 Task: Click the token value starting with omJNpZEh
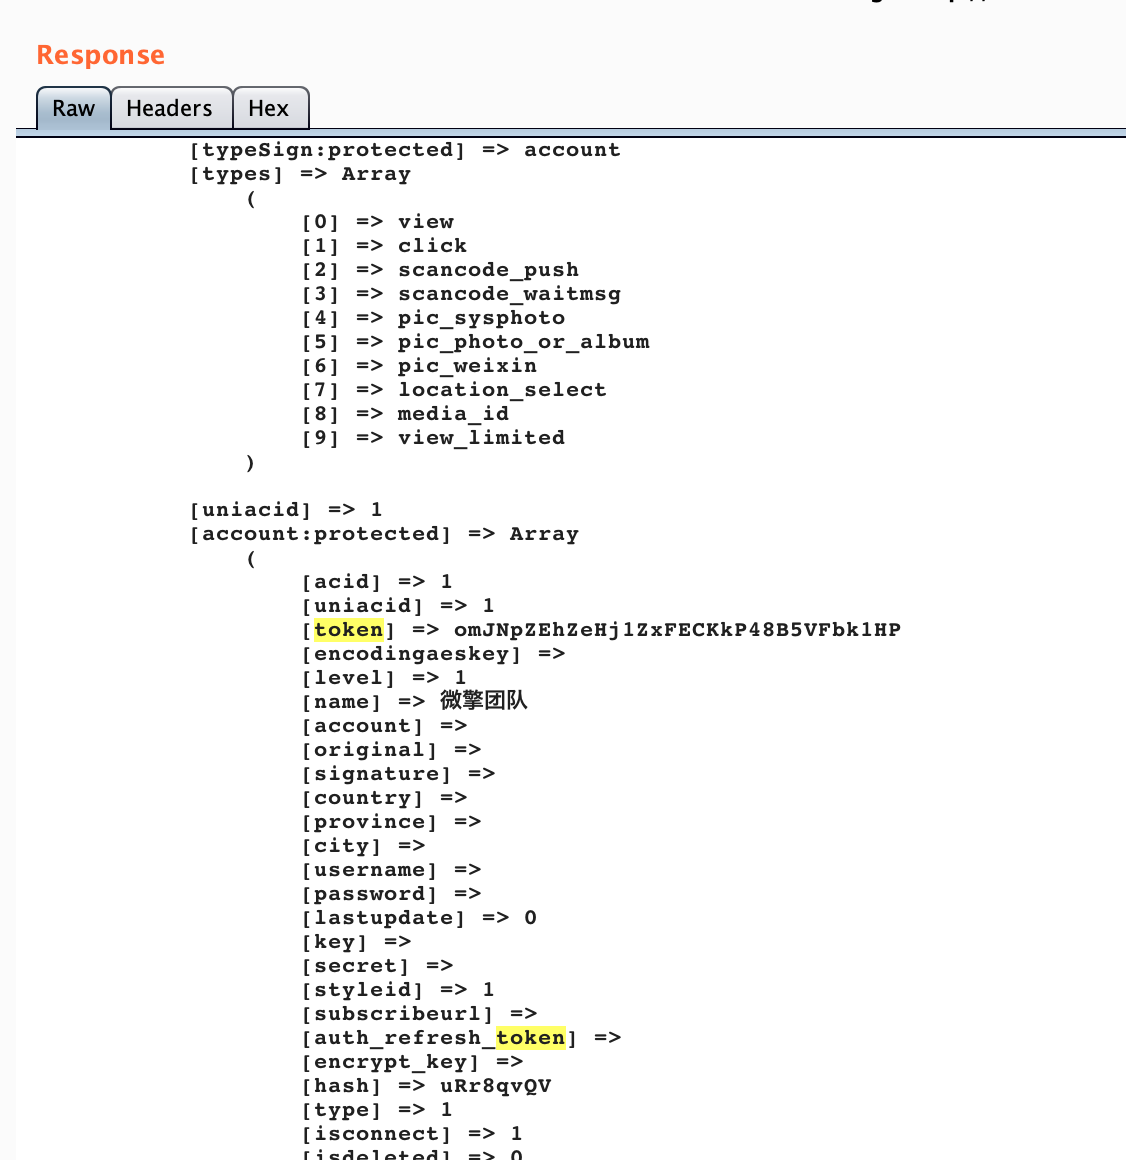tap(677, 630)
